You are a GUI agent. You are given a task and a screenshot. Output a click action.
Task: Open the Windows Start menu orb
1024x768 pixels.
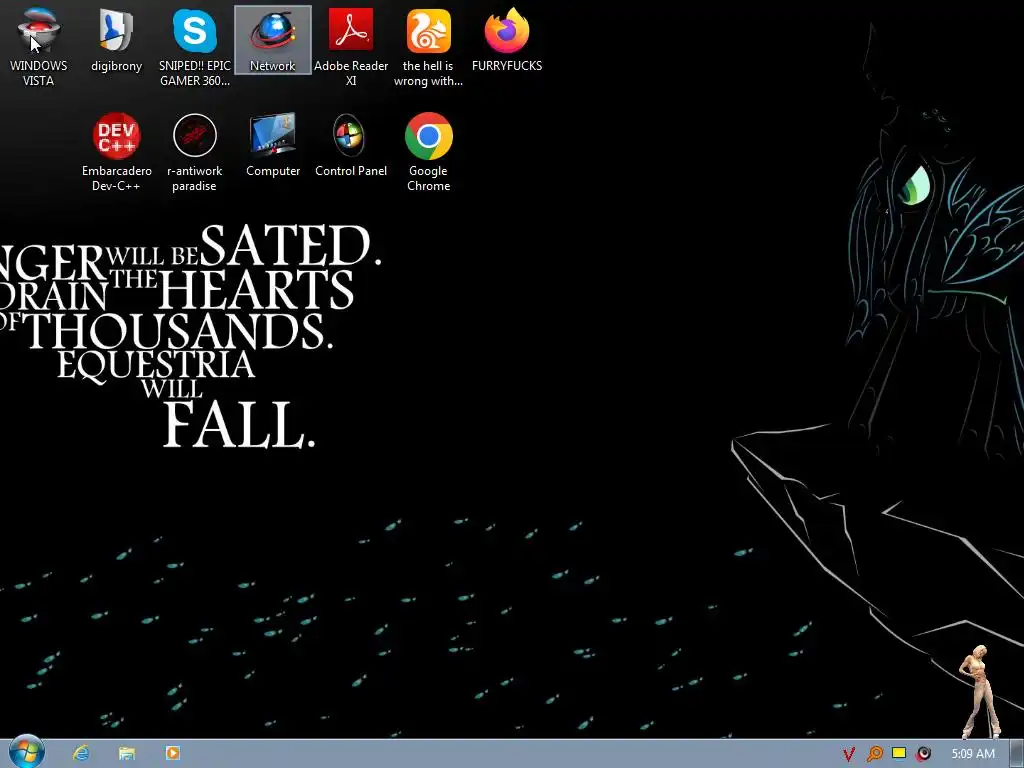tap(27, 752)
